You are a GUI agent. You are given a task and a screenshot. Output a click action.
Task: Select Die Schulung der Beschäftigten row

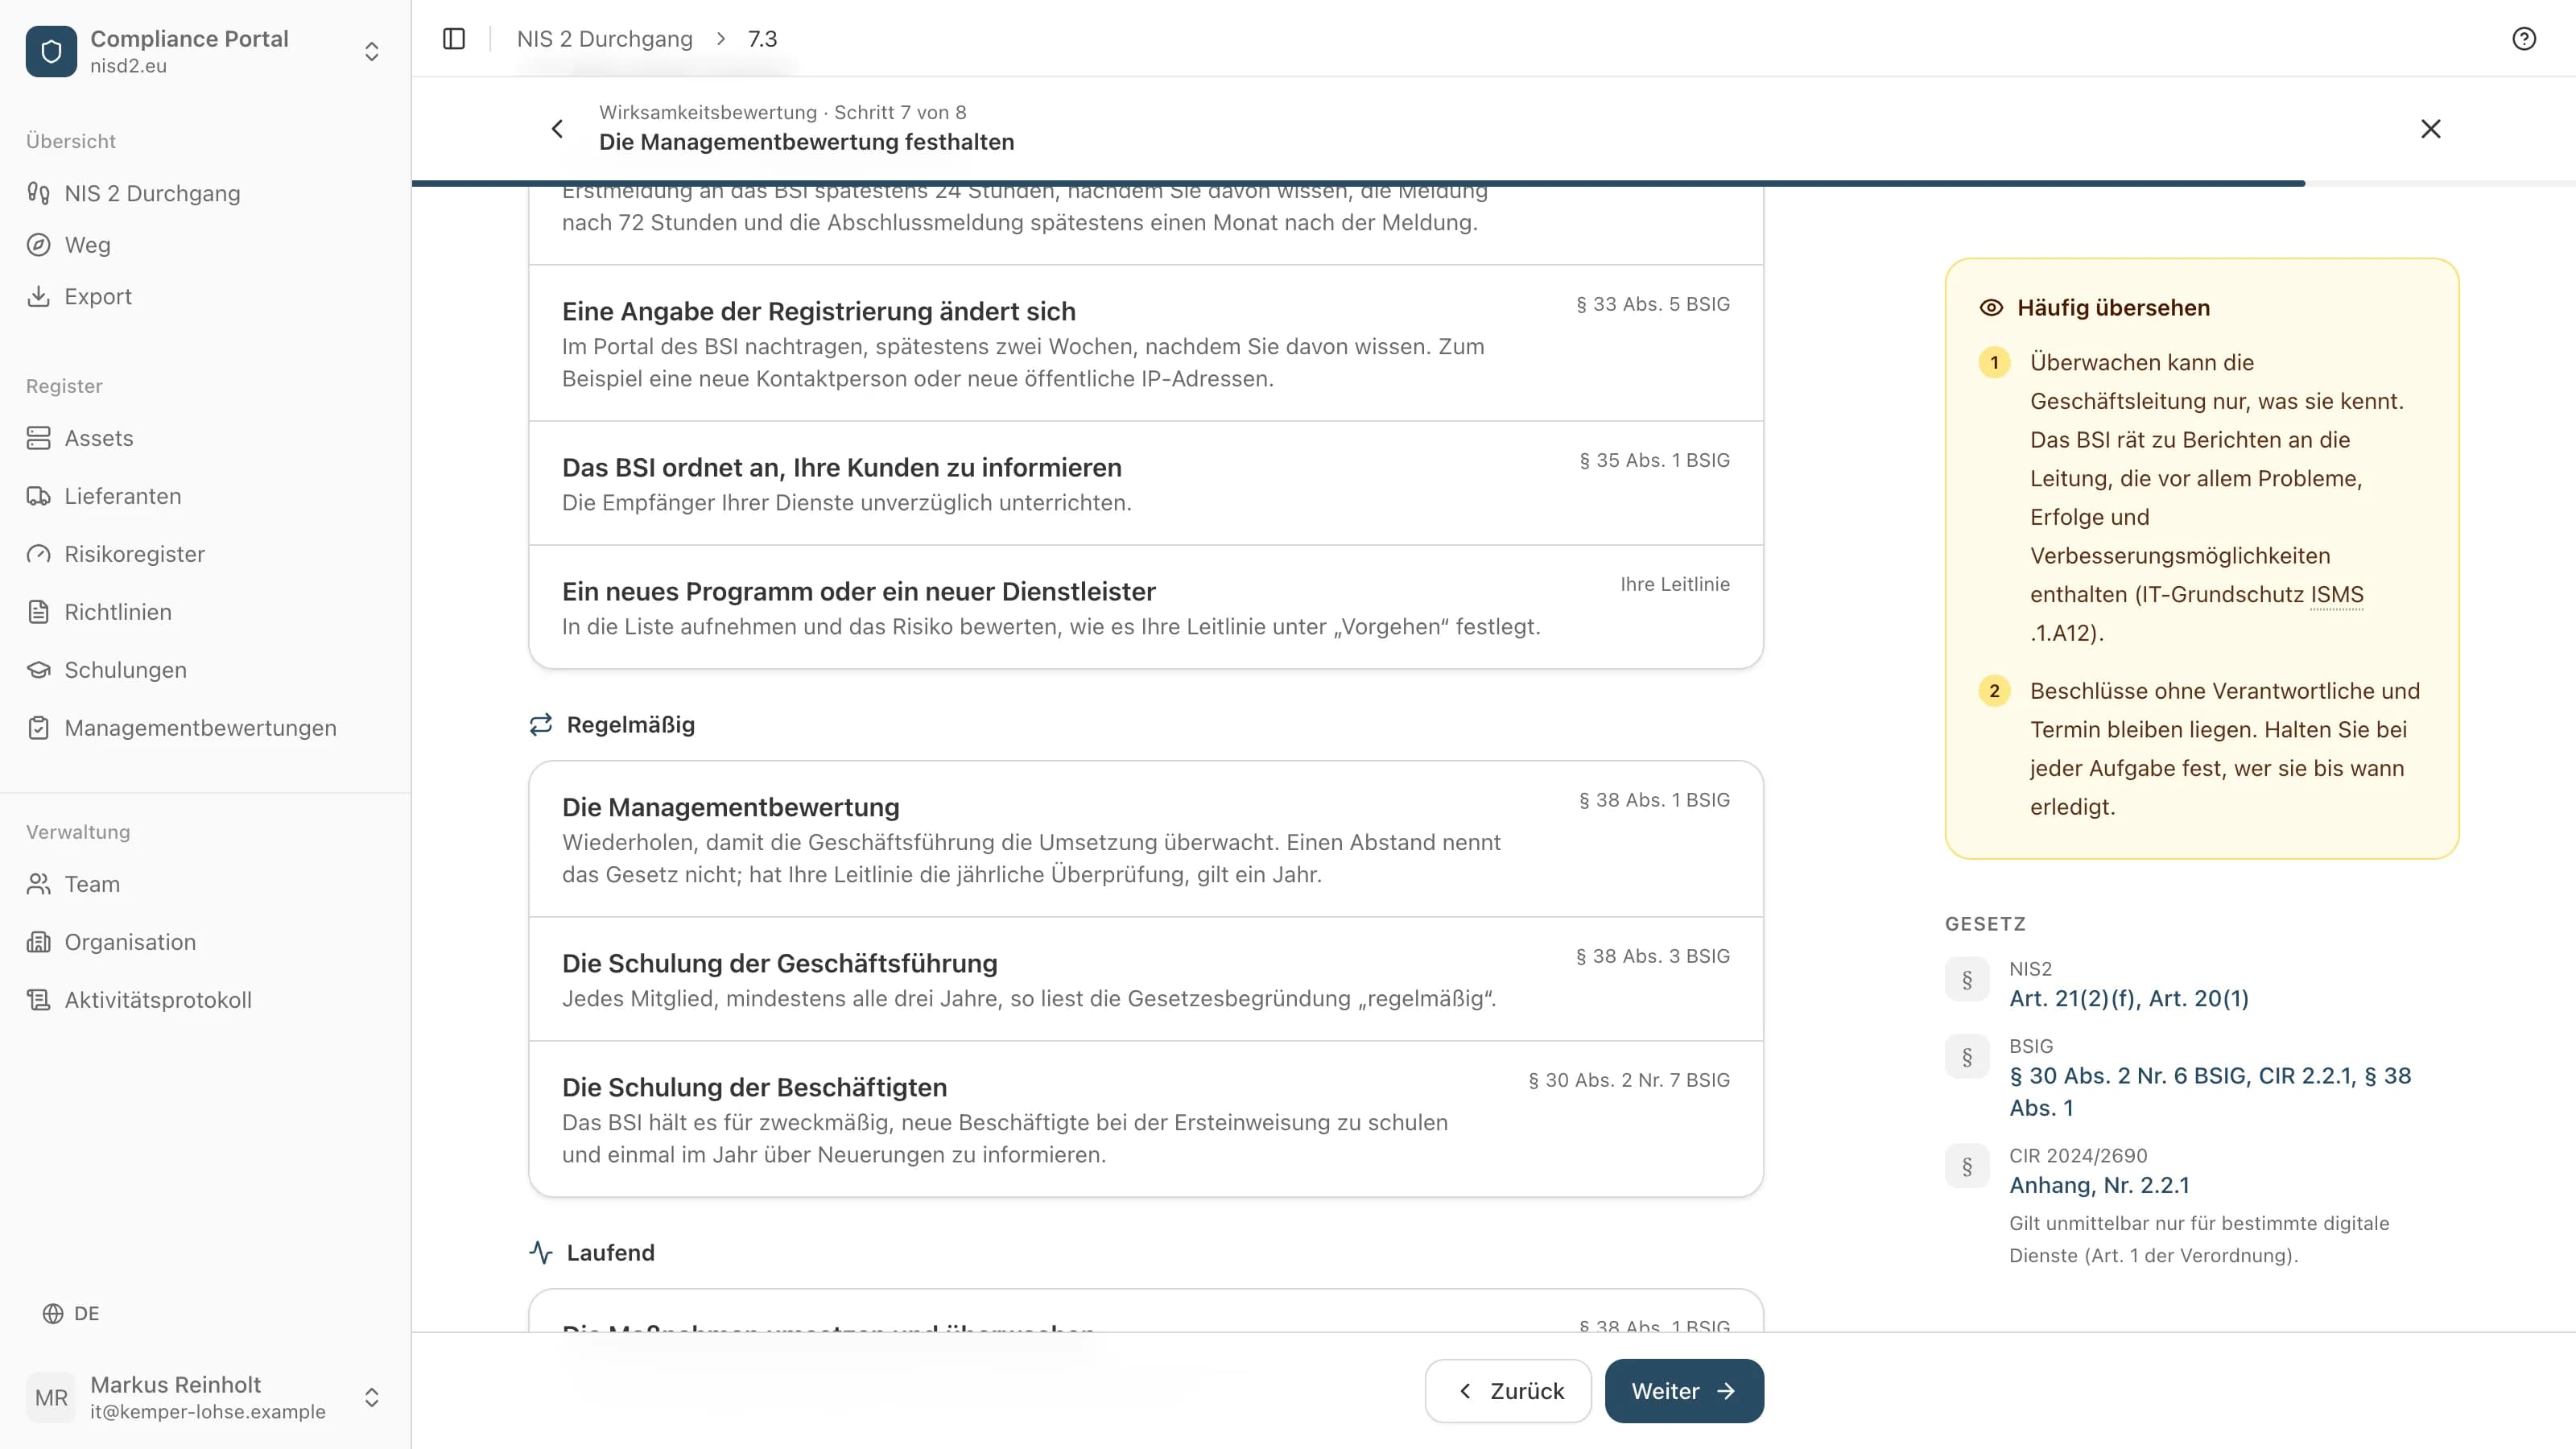pyautogui.click(x=1146, y=1119)
